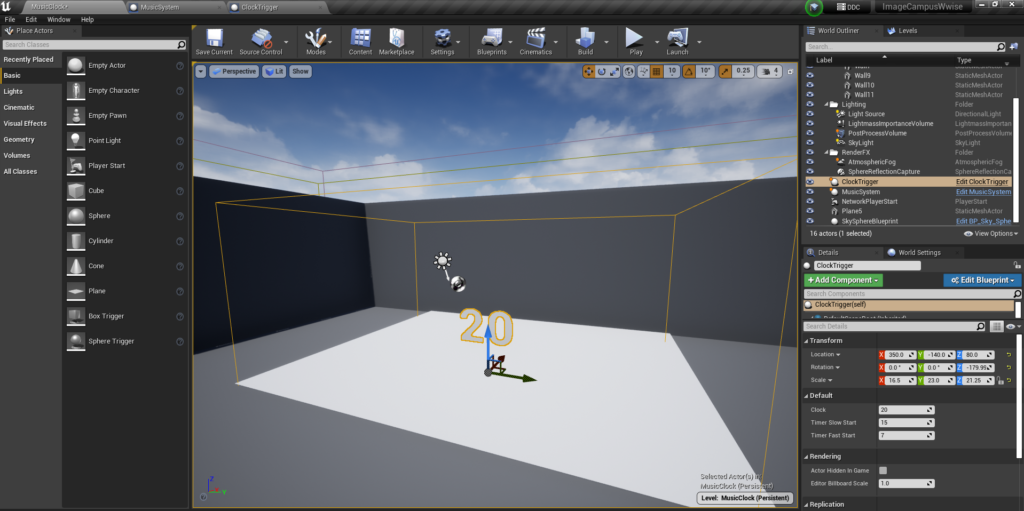1024x511 pixels.
Task: Click the green Add Component button
Action: [x=843, y=281]
